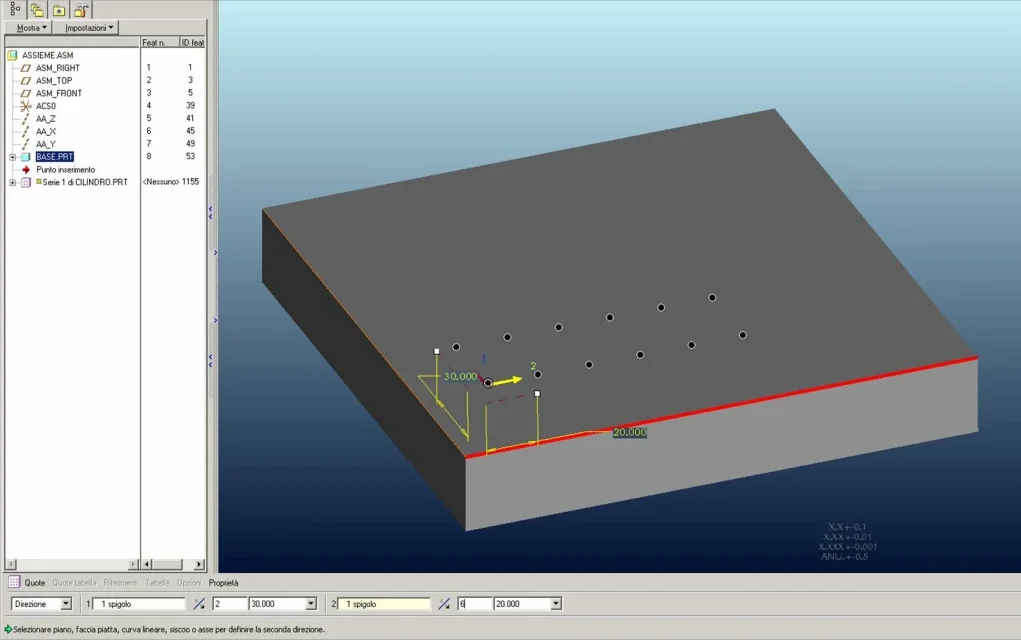Open the Model Tree navigator tab
This screenshot has height=640, width=1021.
(x=15, y=10)
